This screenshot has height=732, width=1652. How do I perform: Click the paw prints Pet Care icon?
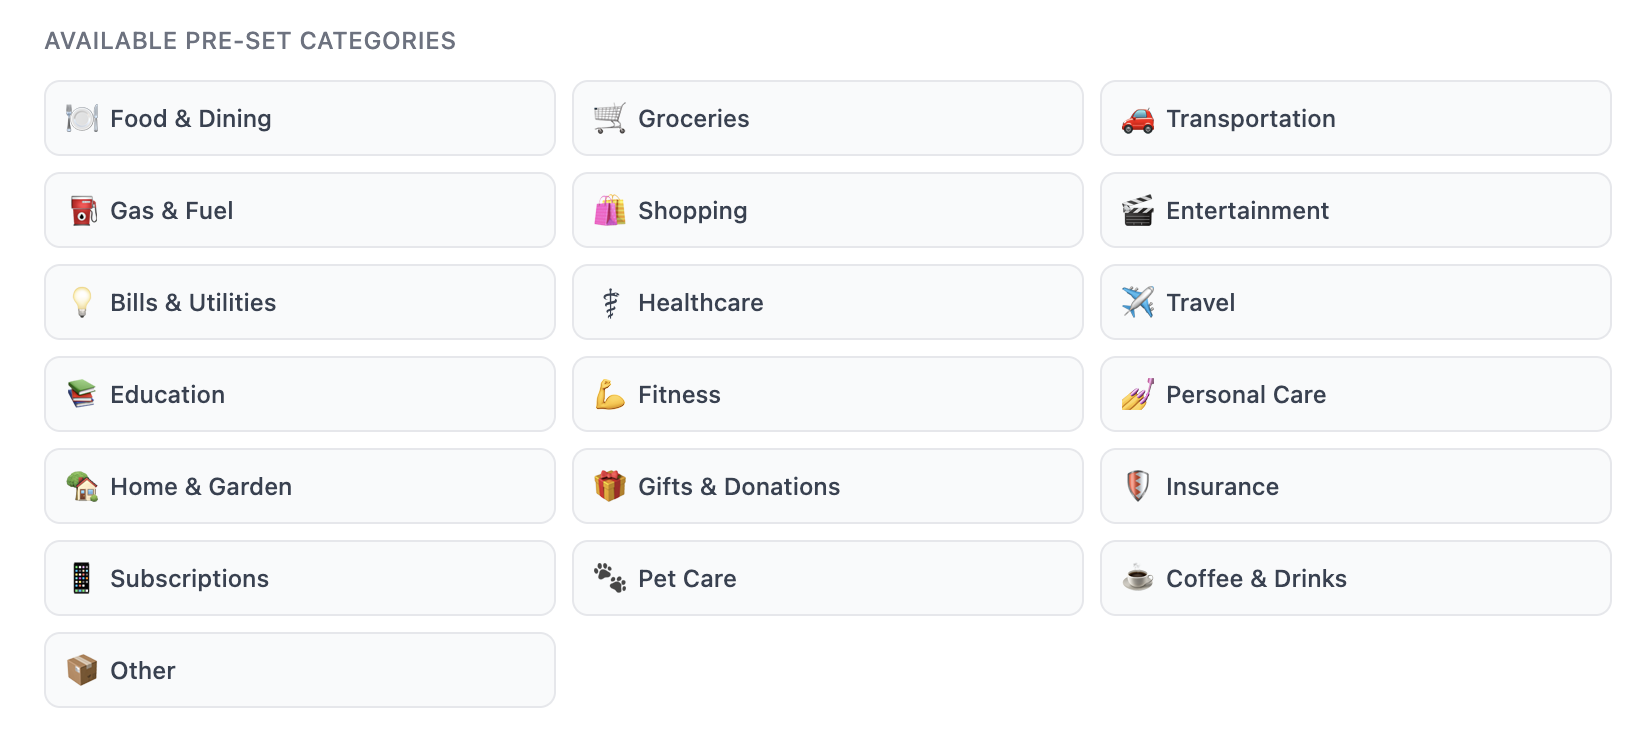[x=610, y=578]
